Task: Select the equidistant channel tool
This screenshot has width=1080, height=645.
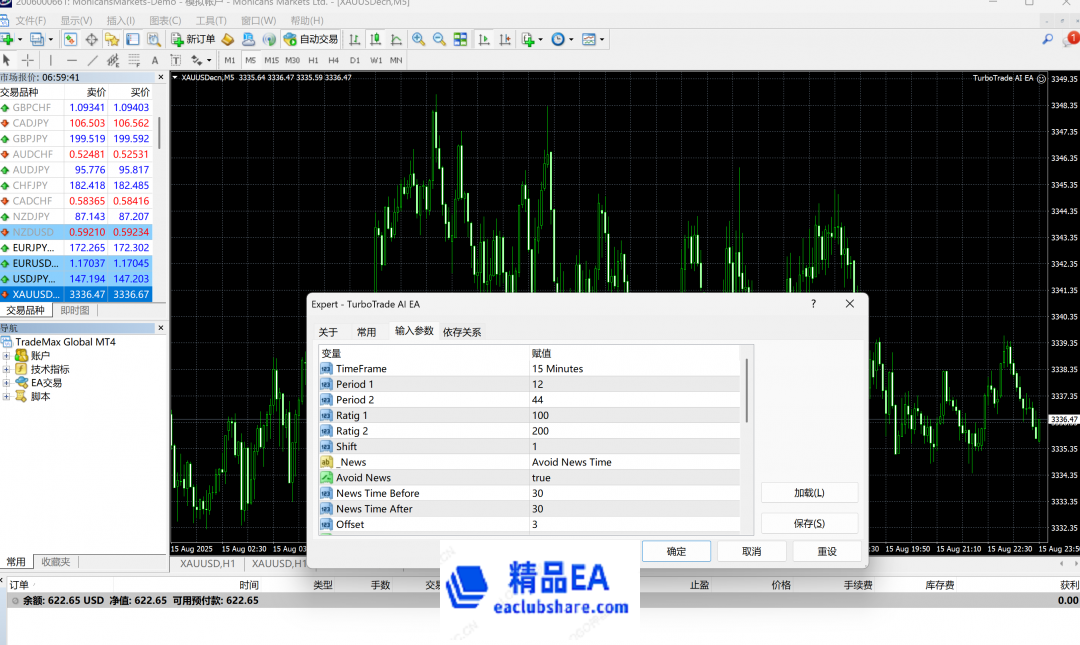Action: [113, 60]
